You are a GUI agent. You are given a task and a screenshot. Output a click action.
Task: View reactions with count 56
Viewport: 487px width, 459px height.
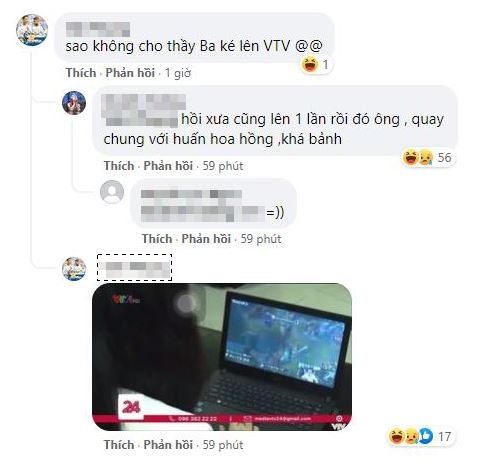point(428,157)
